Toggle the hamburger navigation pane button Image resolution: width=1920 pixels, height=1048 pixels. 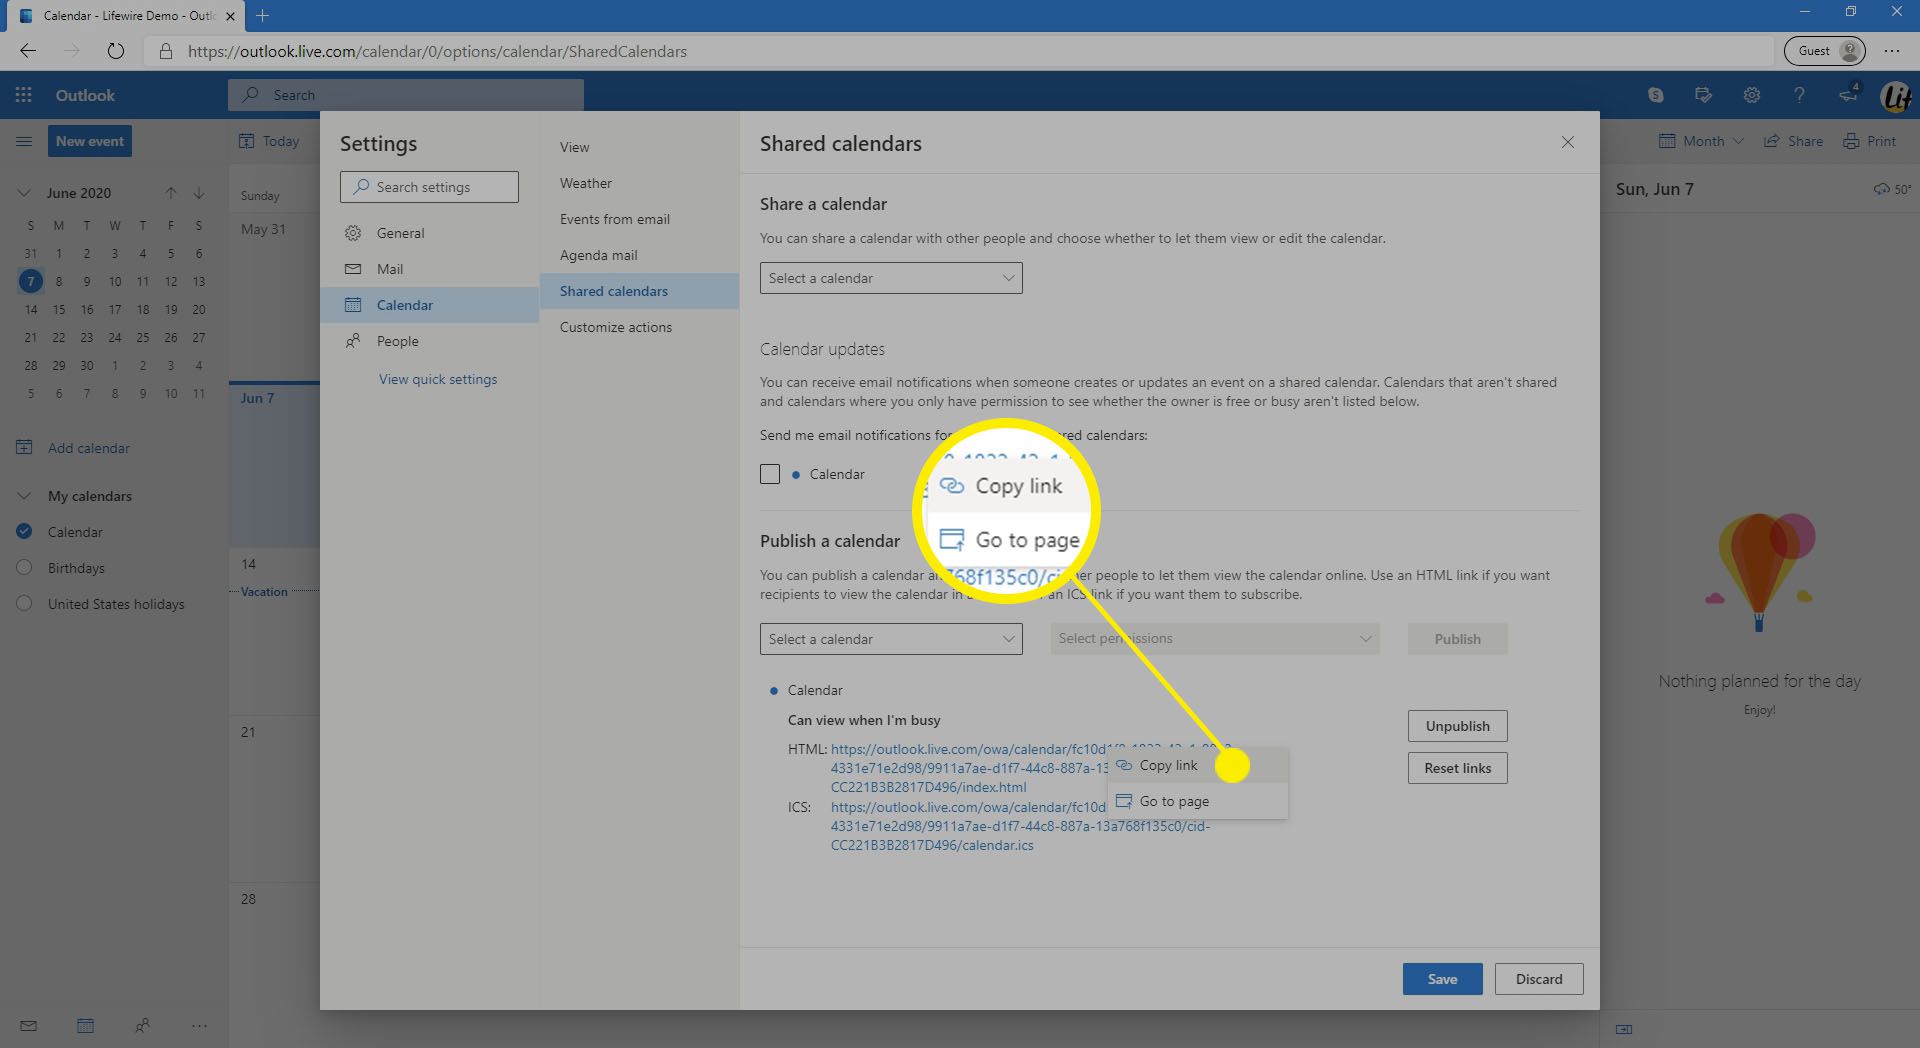[x=24, y=141]
